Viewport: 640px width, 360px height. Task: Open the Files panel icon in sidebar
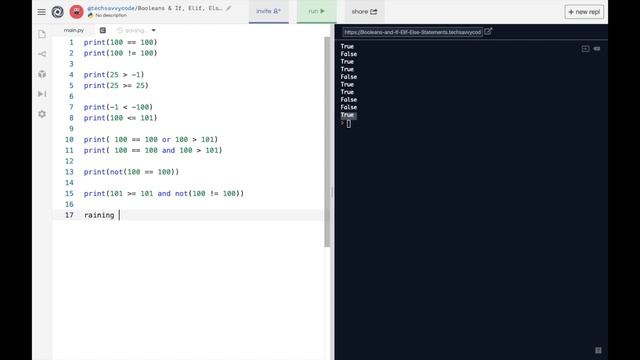point(42,34)
